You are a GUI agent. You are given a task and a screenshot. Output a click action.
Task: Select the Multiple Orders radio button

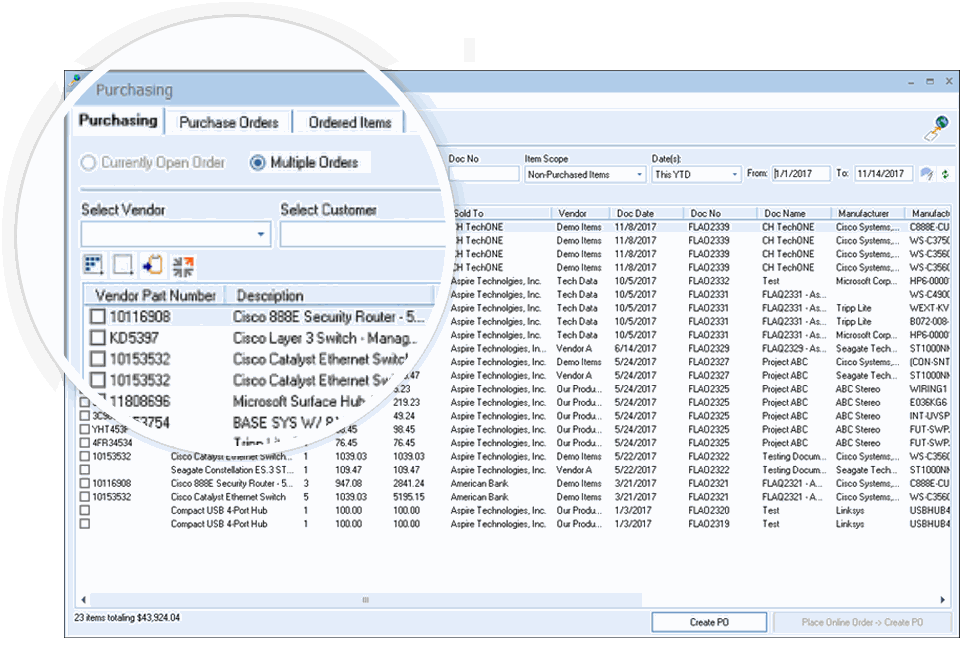pyautogui.click(x=258, y=163)
